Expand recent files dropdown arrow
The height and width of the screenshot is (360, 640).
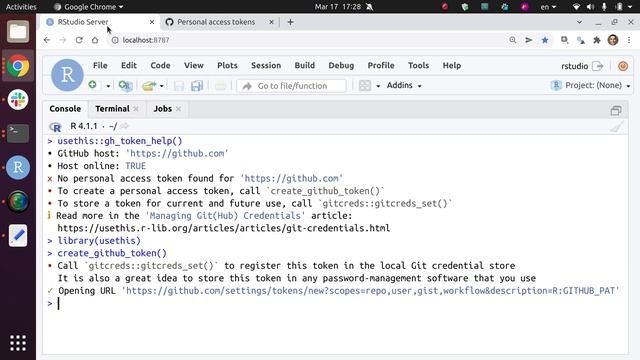(x=162, y=86)
